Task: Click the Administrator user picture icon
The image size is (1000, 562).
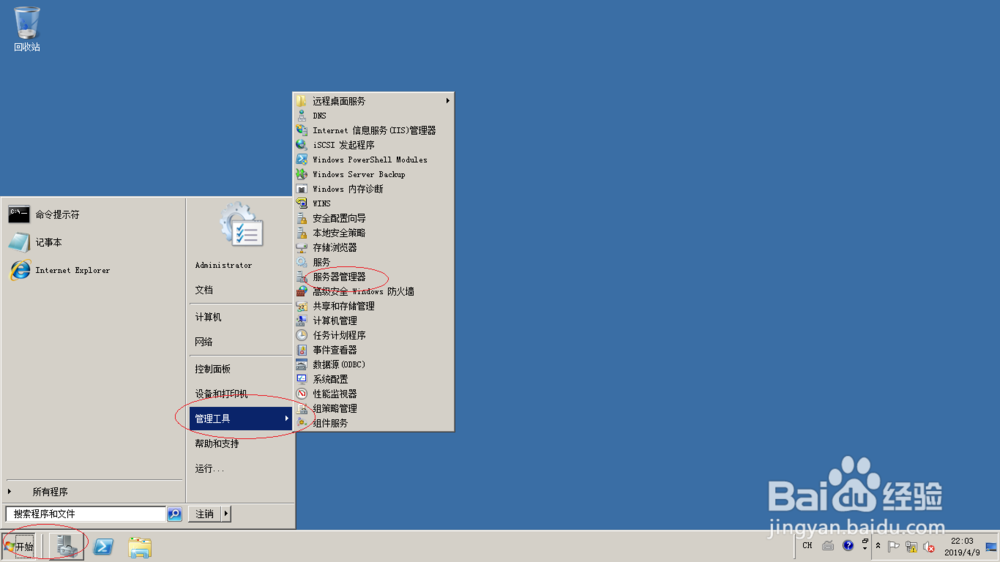Action: 241,225
